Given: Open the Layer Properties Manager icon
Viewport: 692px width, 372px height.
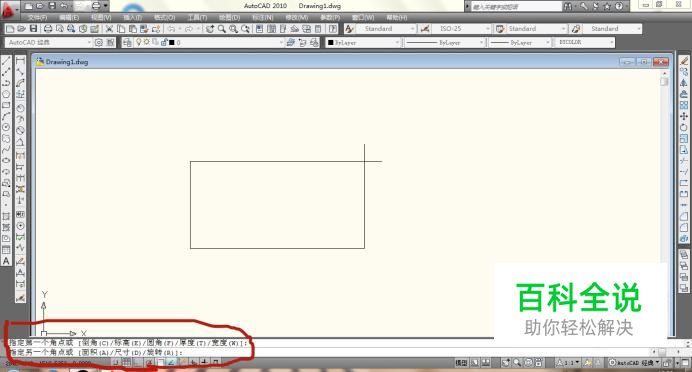Looking at the screenshot, I should [x=127, y=42].
